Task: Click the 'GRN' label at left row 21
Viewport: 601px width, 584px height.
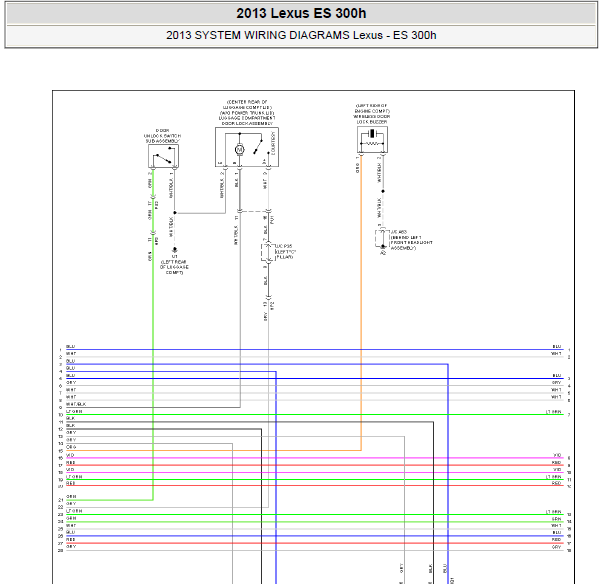Action: point(71,497)
